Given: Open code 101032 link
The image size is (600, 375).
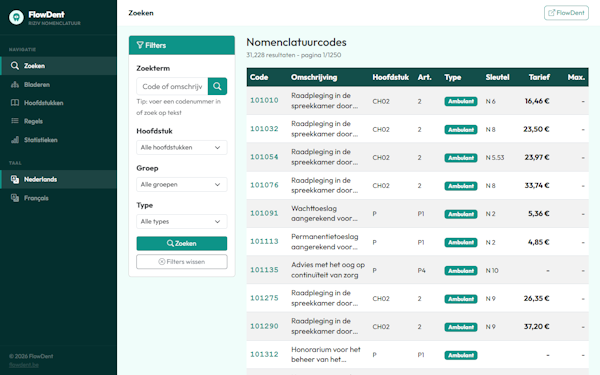Looking at the screenshot, I should (x=264, y=129).
